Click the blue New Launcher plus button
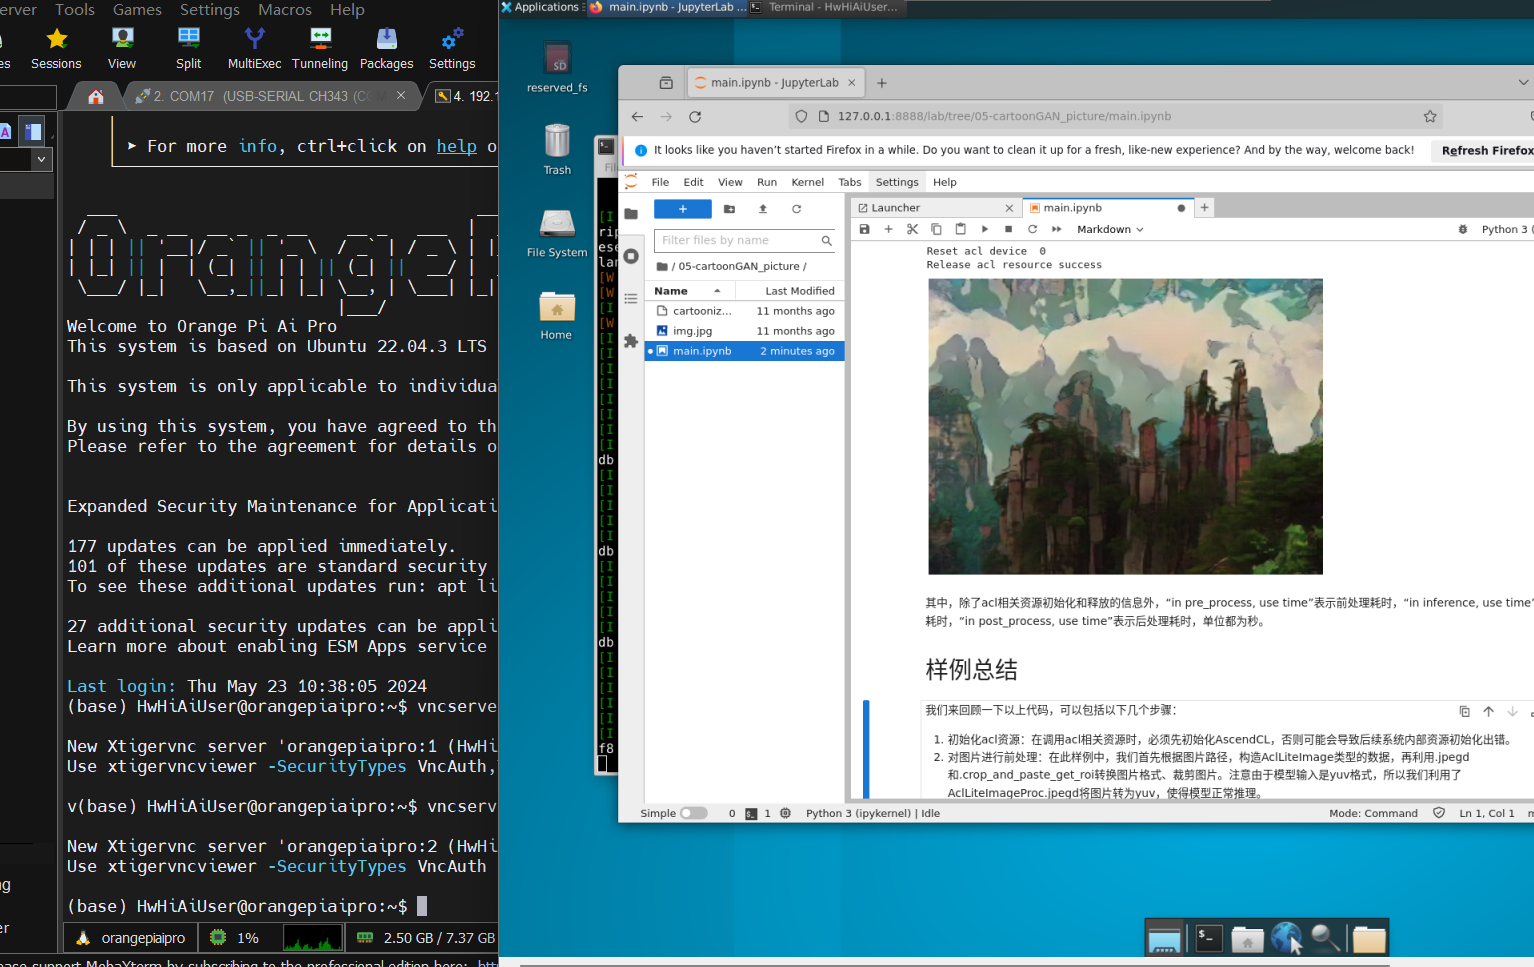This screenshot has width=1534, height=967. [x=683, y=209]
